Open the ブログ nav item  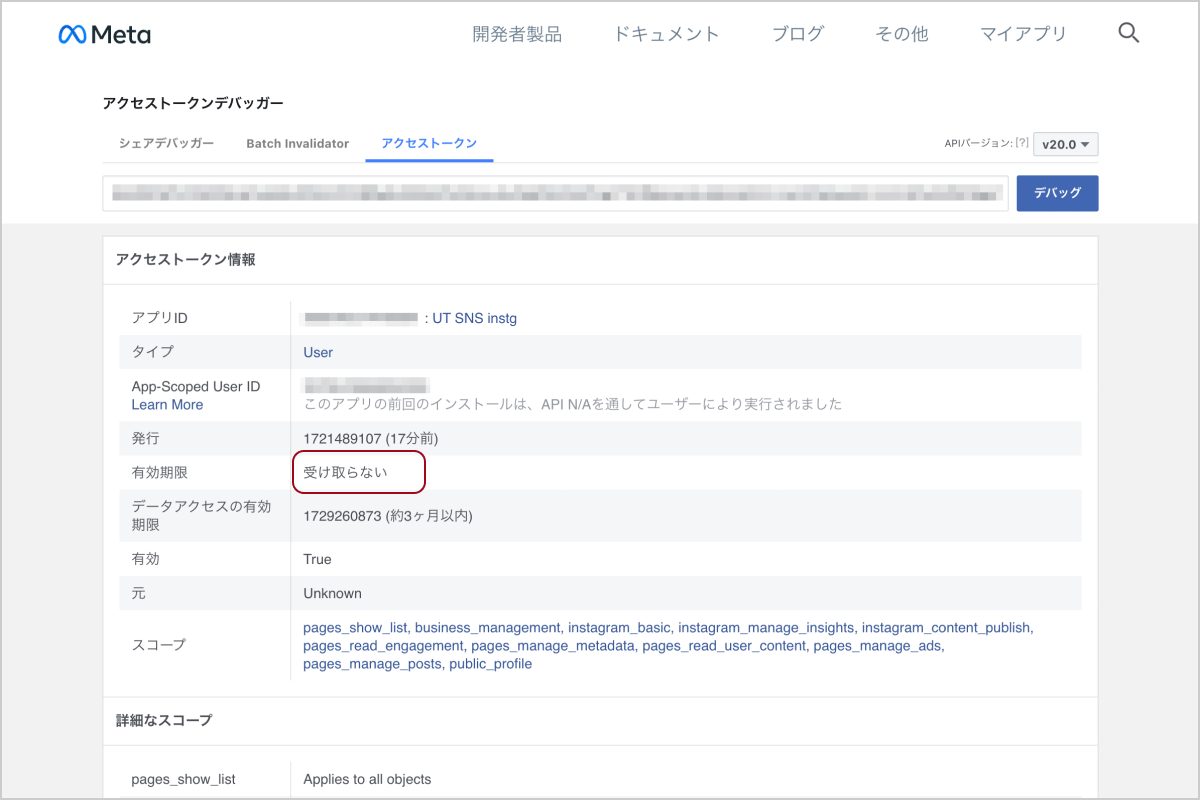(x=798, y=34)
